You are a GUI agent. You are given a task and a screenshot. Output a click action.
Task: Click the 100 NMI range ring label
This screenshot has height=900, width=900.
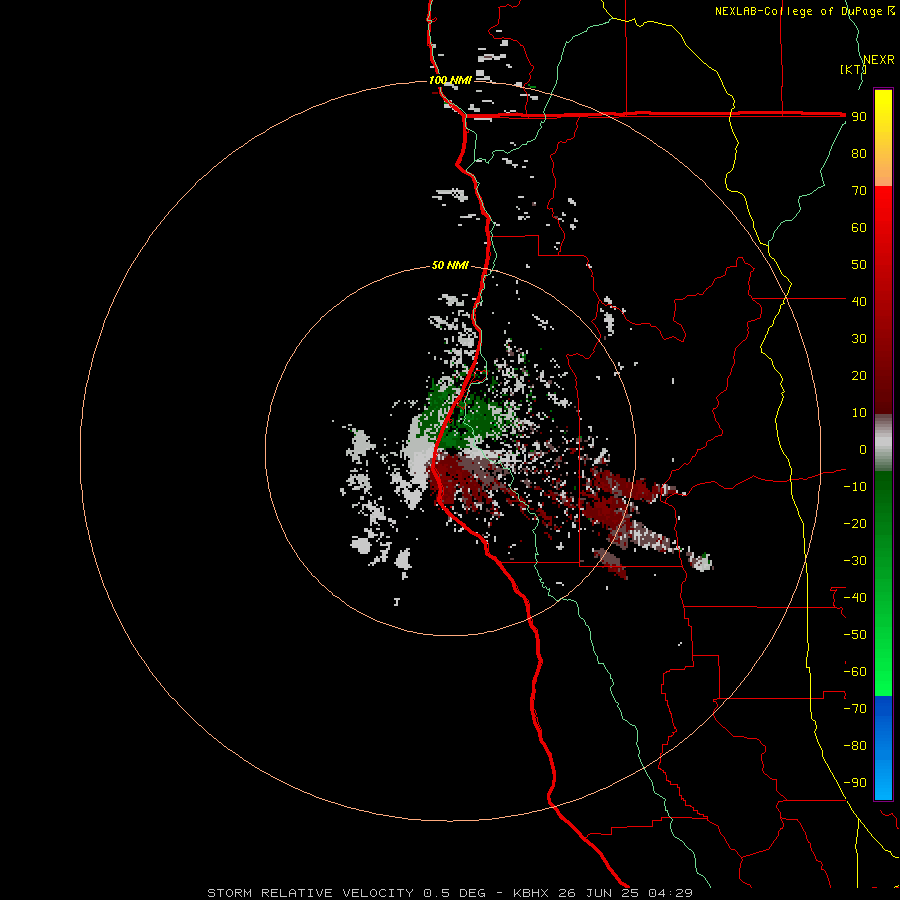pyautogui.click(x=450, y=80)
